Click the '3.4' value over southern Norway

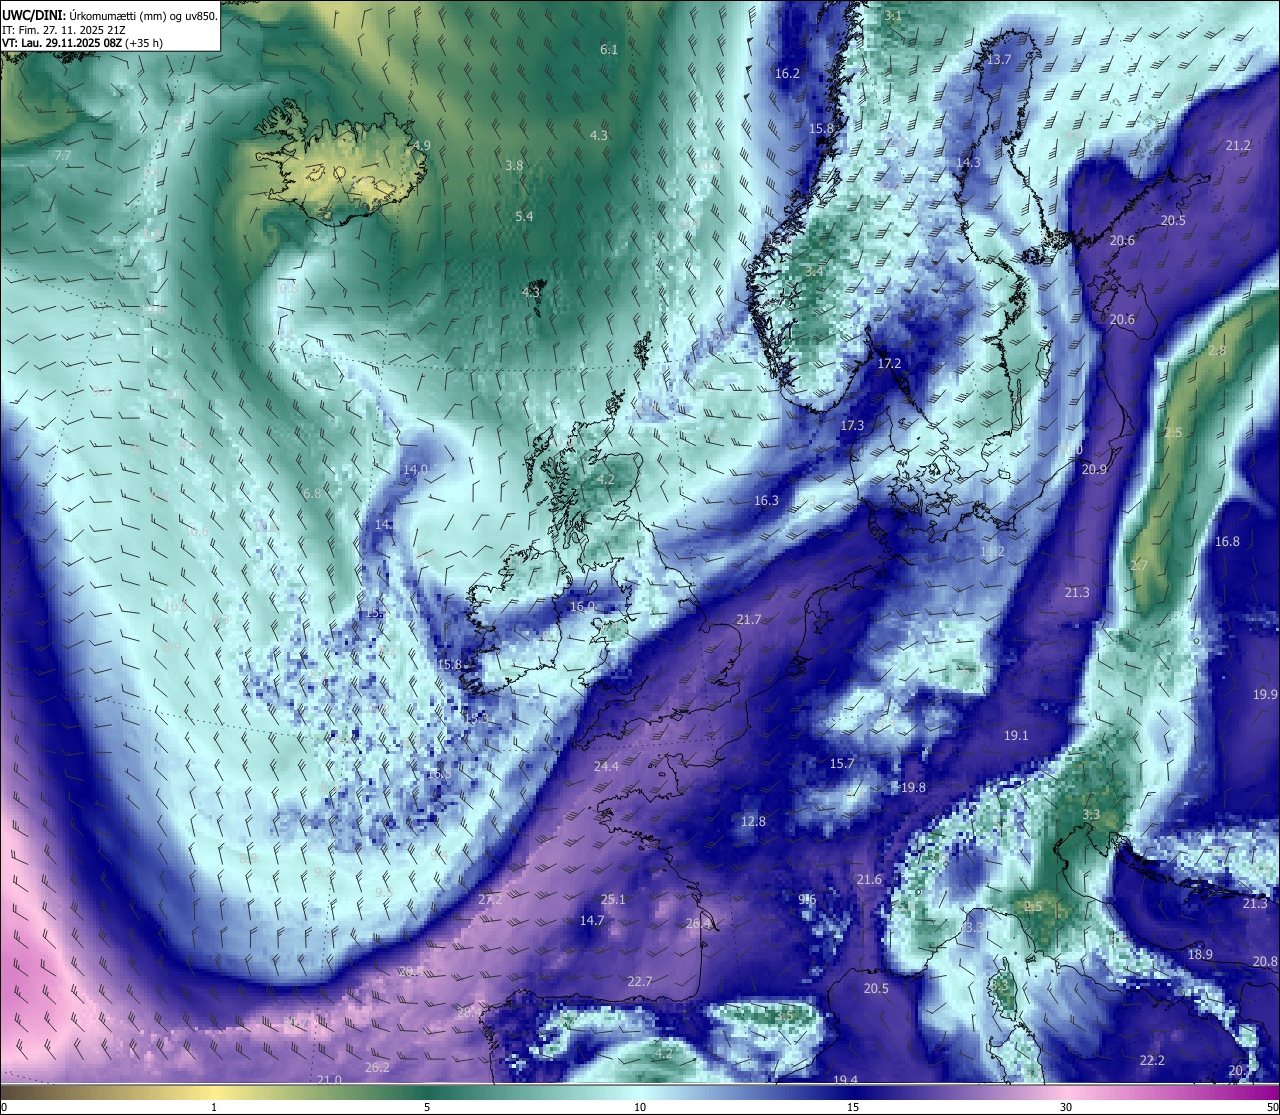click(x=814, y=271)
